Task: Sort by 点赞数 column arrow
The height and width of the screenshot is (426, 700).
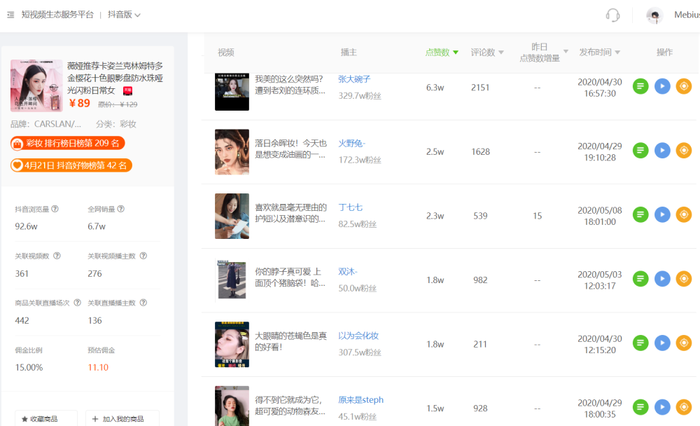Action: click(455, 52)
